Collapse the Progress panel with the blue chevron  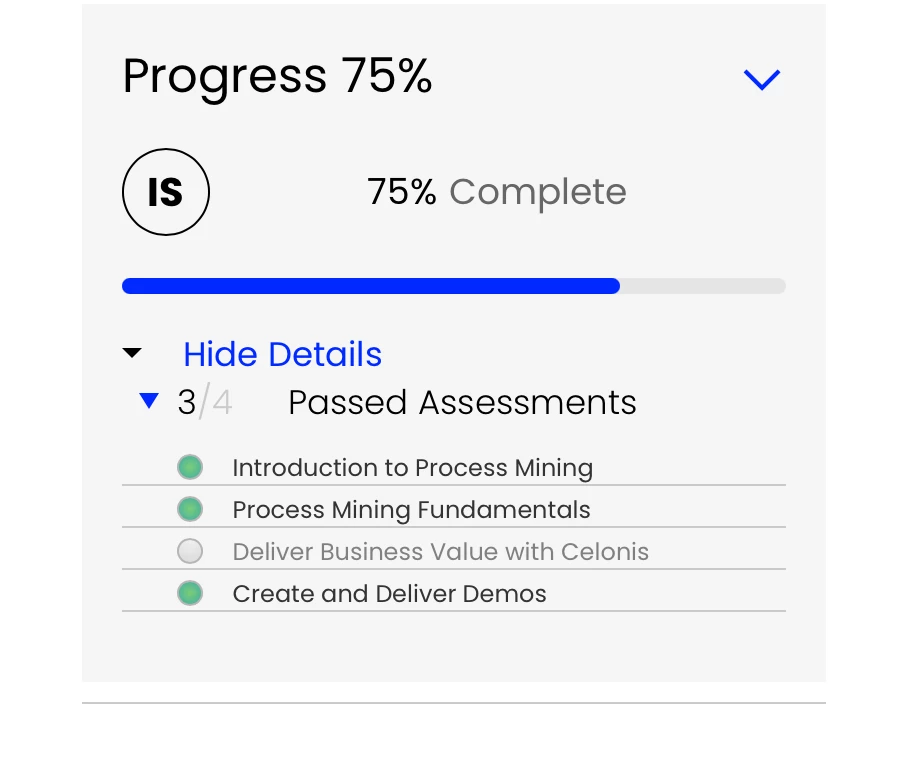(761, 79)
